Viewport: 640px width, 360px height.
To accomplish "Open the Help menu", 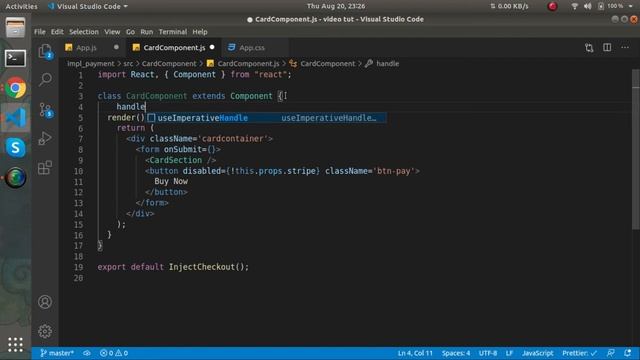I will point(200,32).
